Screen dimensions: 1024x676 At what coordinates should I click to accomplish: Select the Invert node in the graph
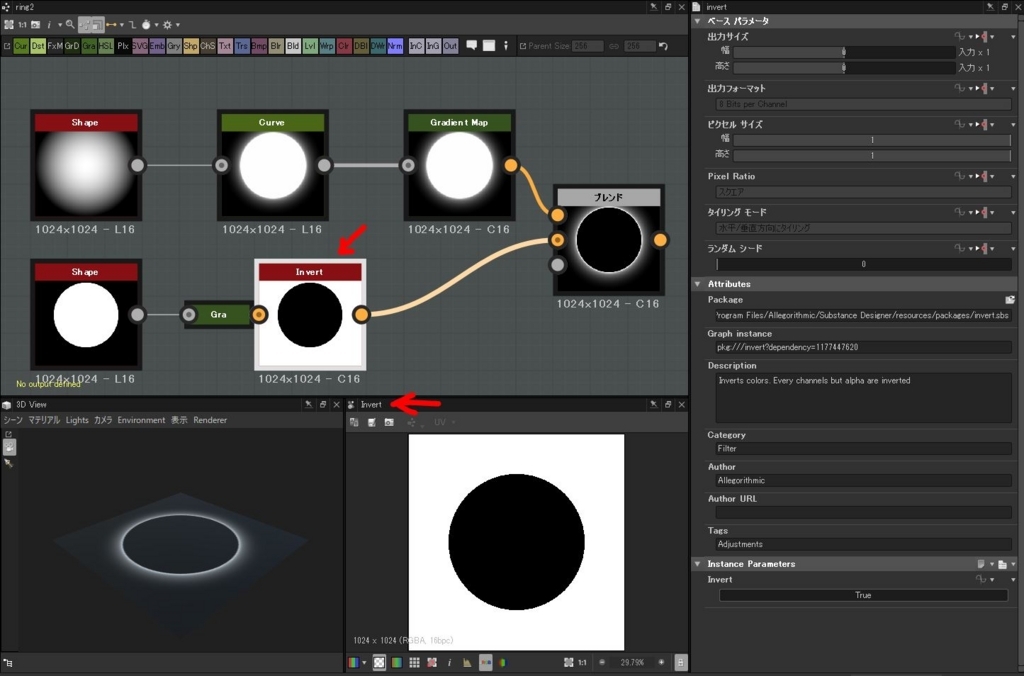(x=310, y=315)
